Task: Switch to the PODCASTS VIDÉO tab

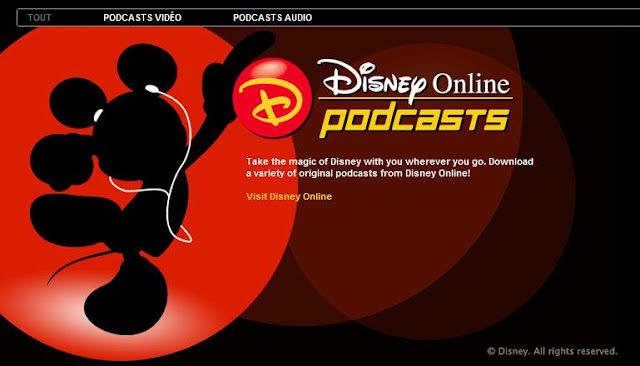Action: (142, 18)
